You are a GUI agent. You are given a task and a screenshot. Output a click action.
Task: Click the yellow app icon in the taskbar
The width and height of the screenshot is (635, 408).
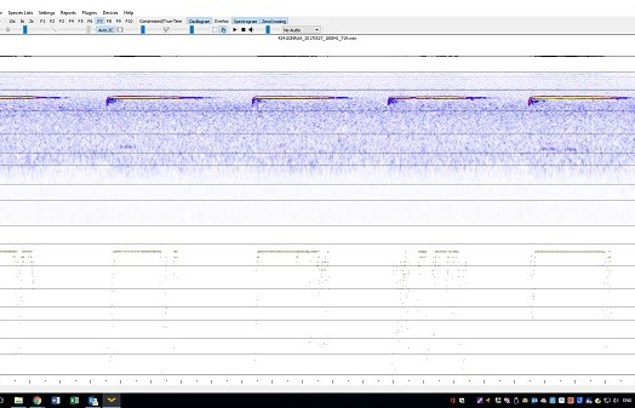pyautogui.click(x=111, y=400)
